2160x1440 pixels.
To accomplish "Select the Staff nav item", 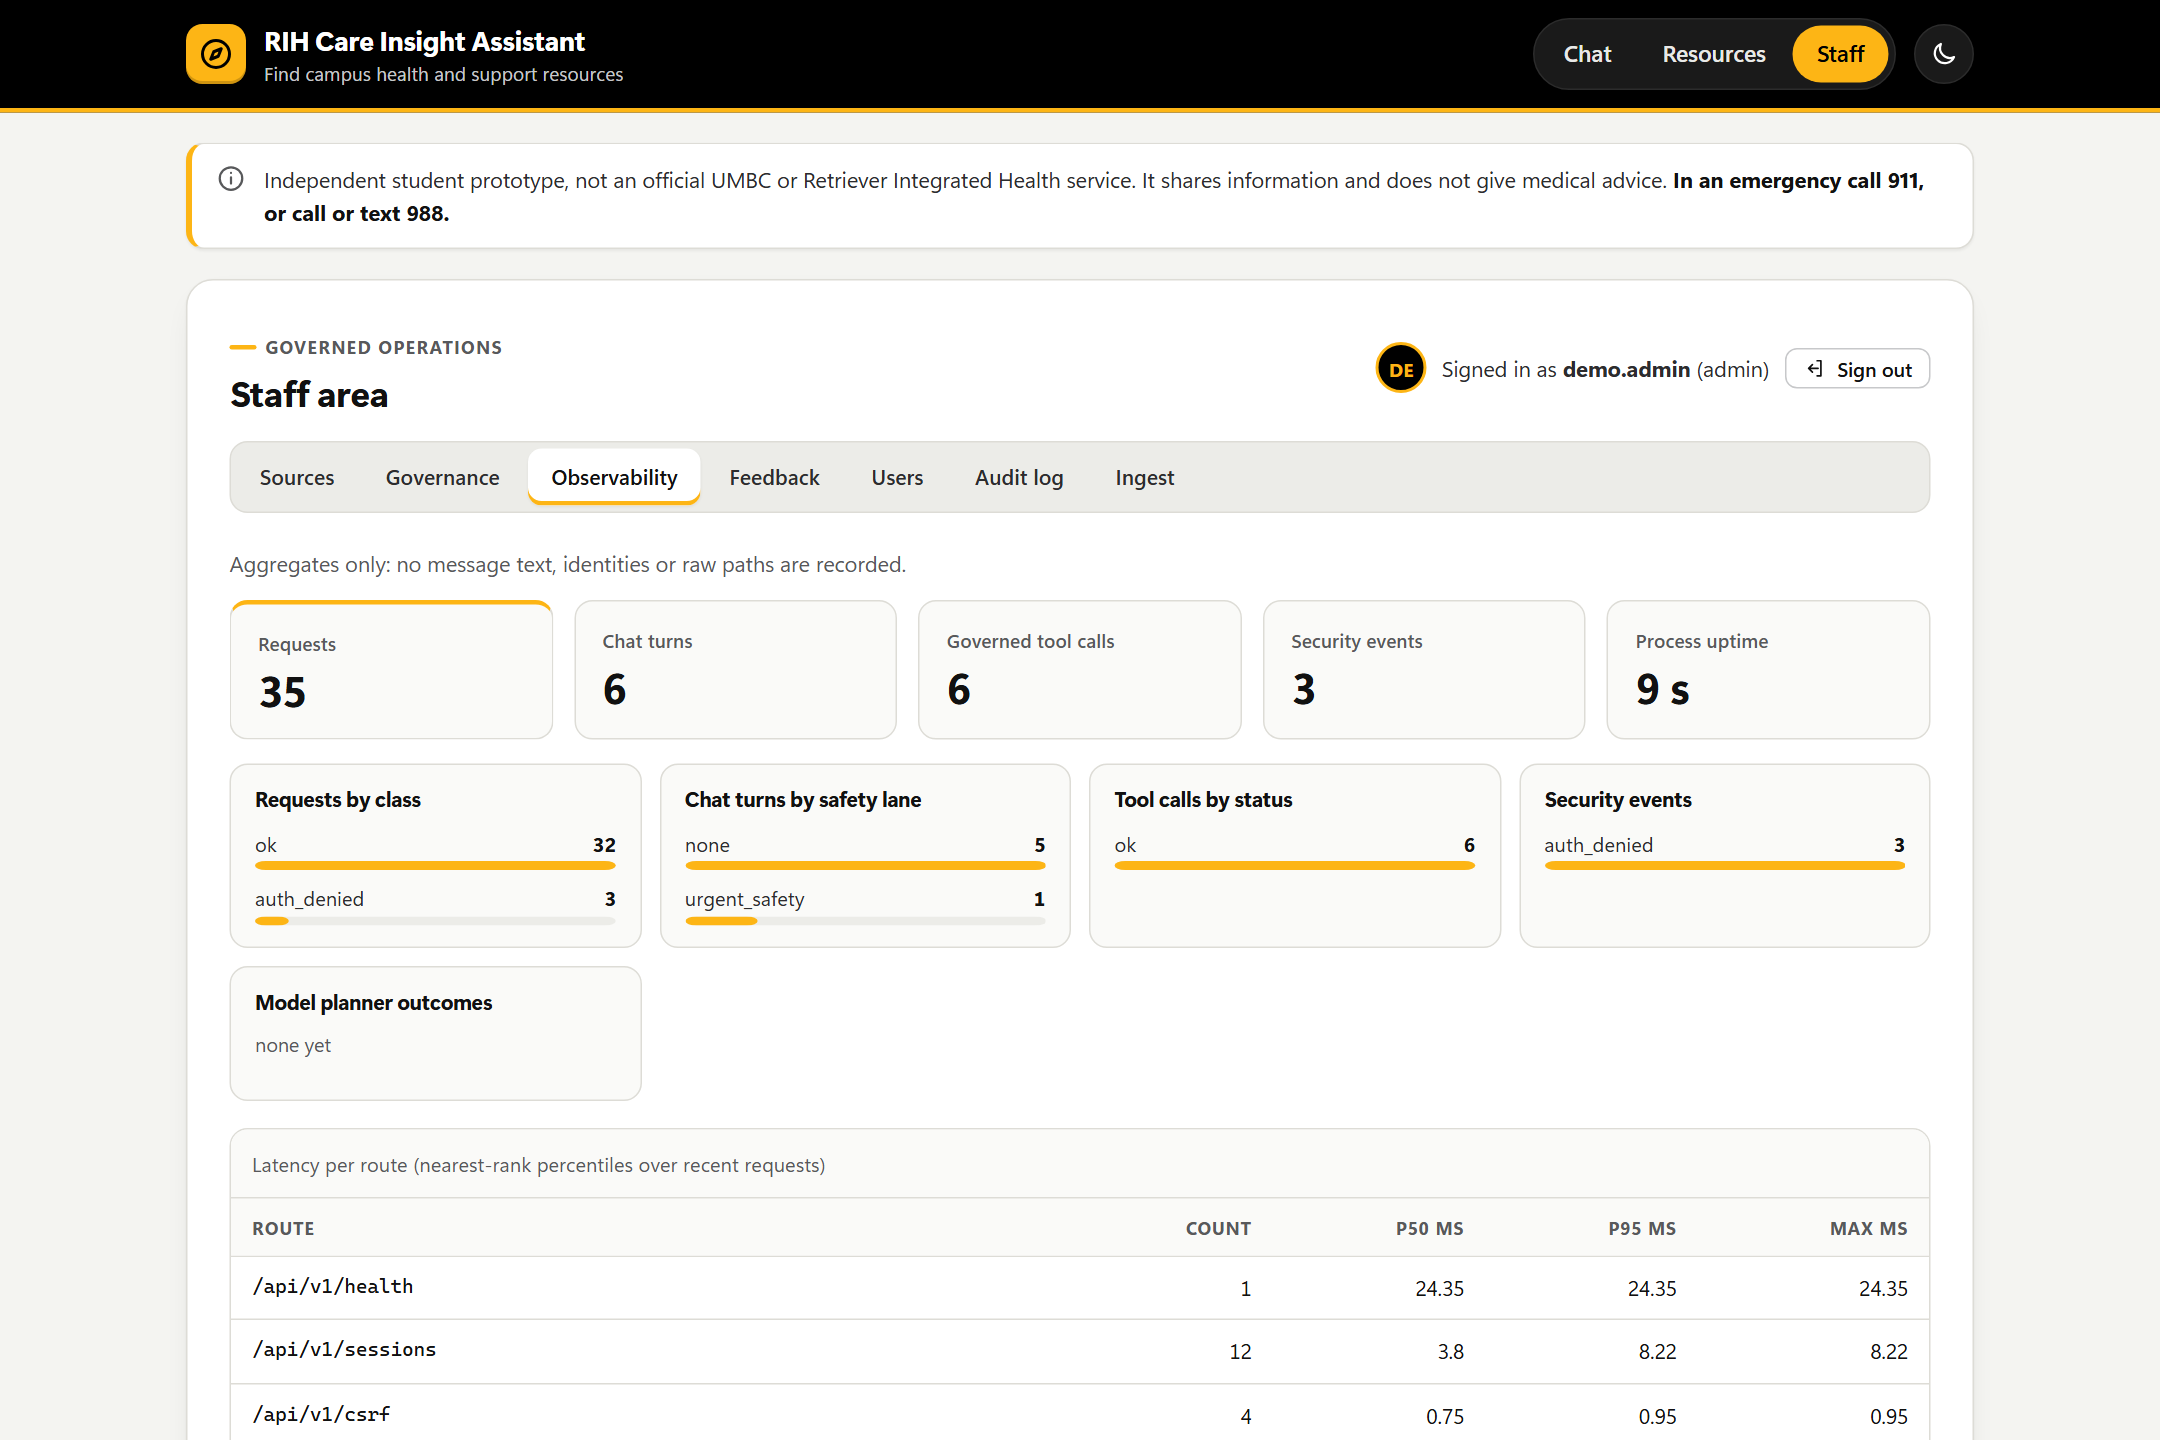I will [1840, 54].
